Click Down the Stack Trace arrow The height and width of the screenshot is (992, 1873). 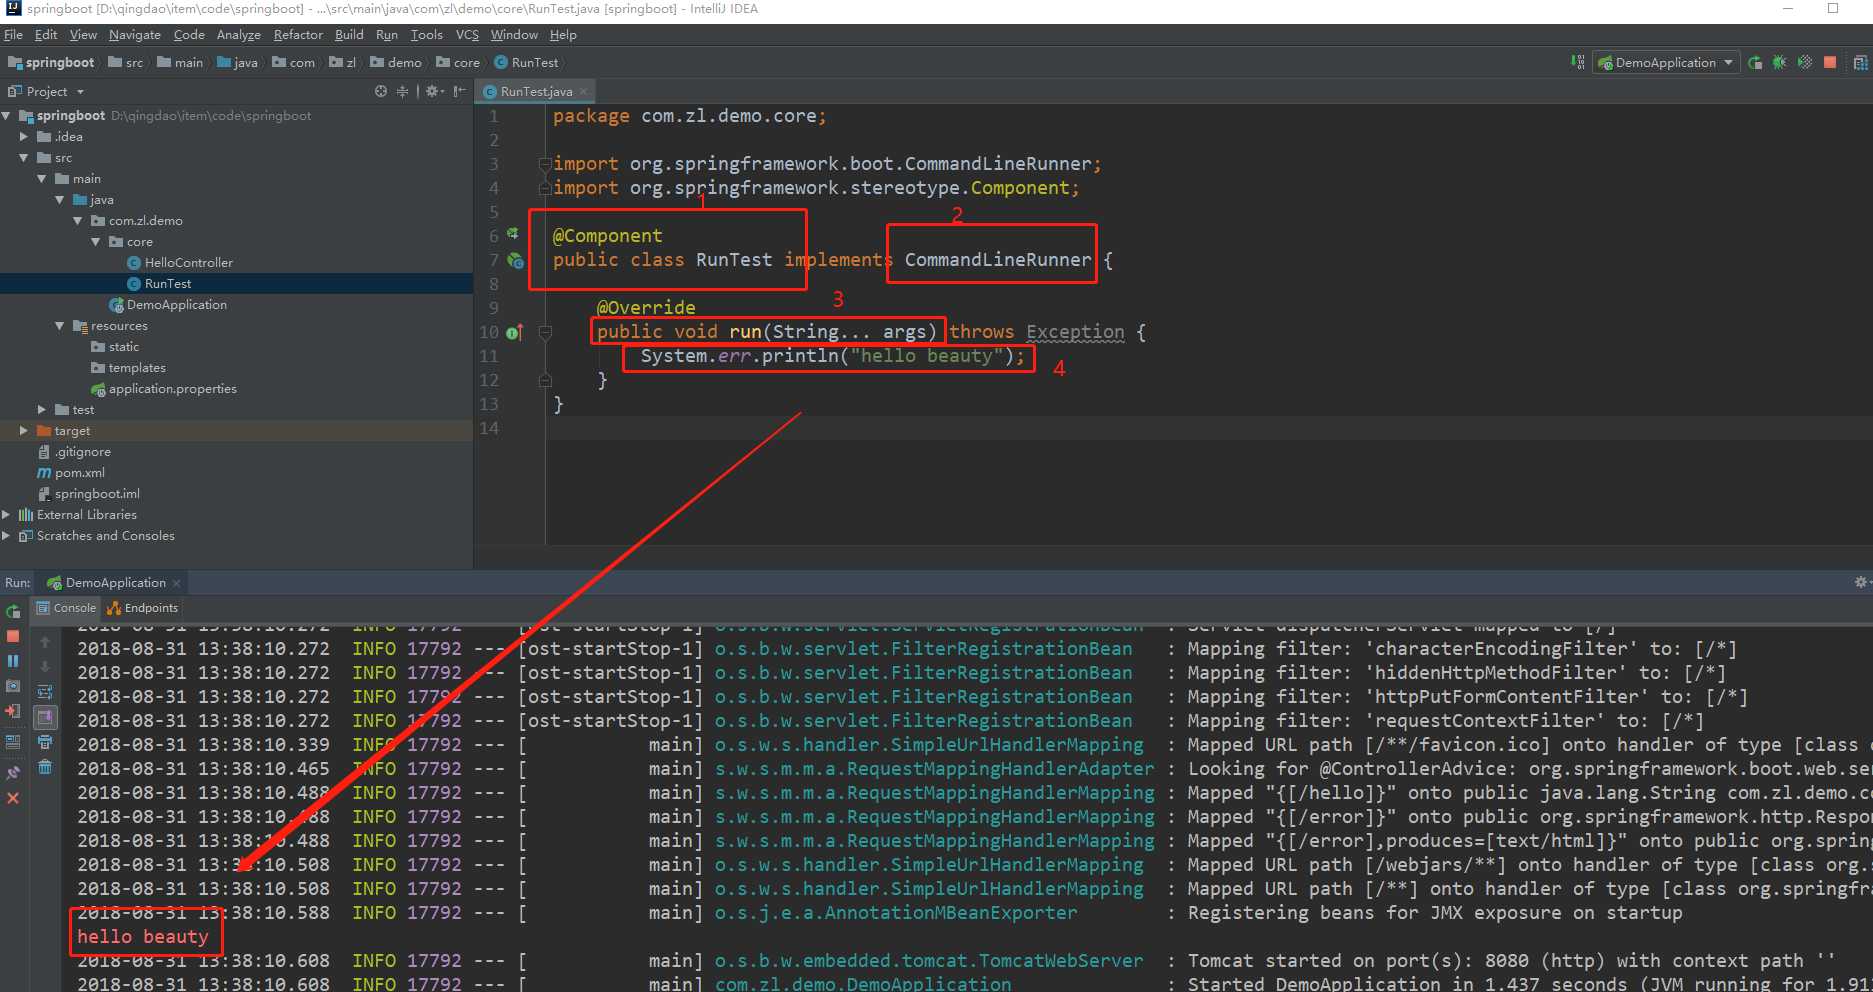coord(45,667)
